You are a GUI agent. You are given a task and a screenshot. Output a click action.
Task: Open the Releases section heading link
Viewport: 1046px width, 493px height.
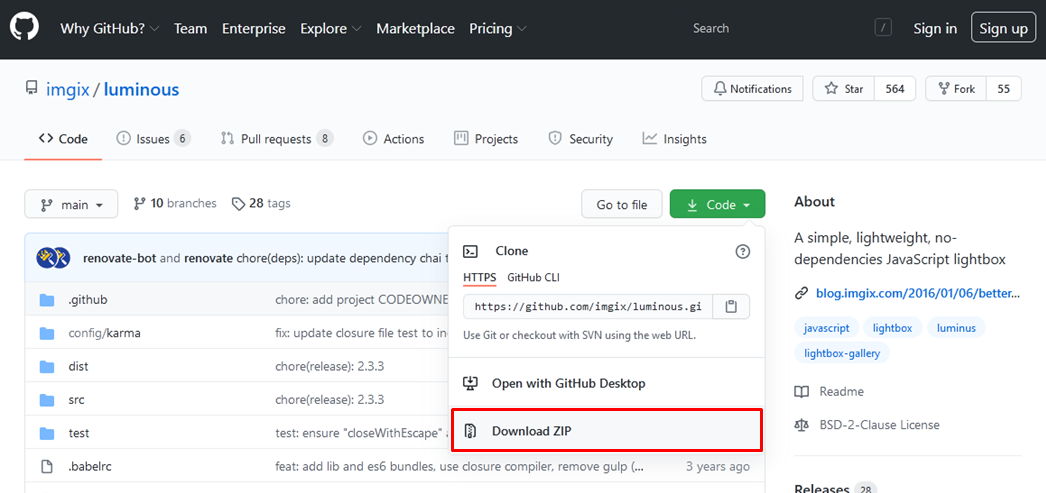click(821, 488)
